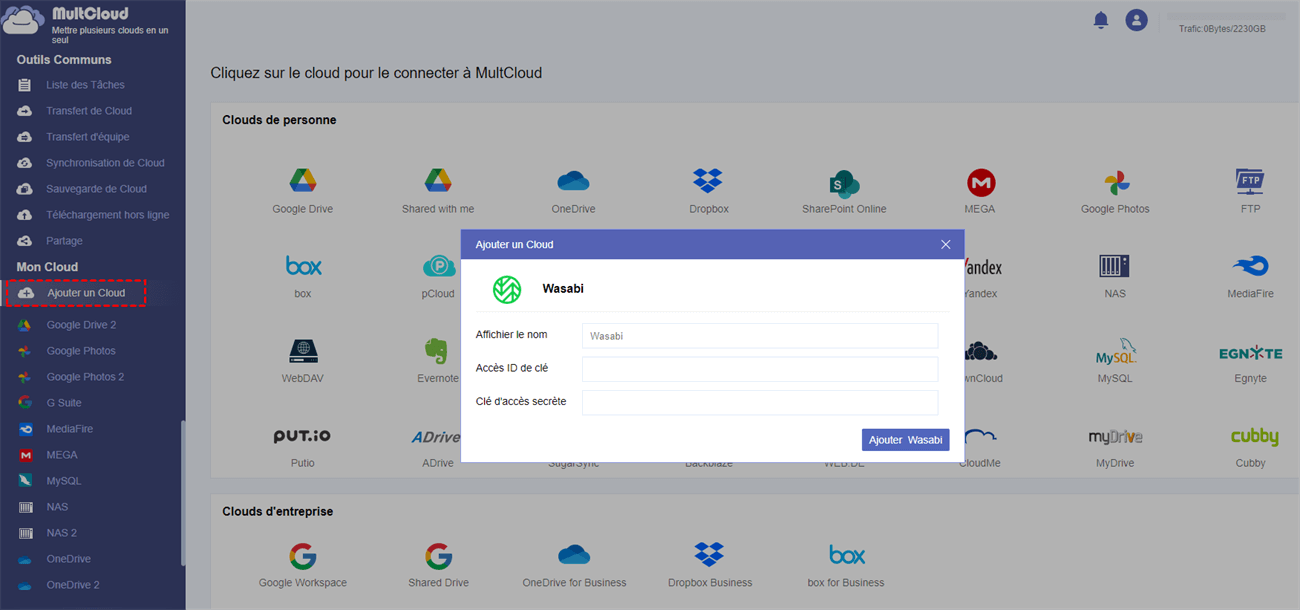This screenshot has height=610, width=1300.
Task: Choose the OneDrive cloud icon
Action: click(x=573, y=181)
